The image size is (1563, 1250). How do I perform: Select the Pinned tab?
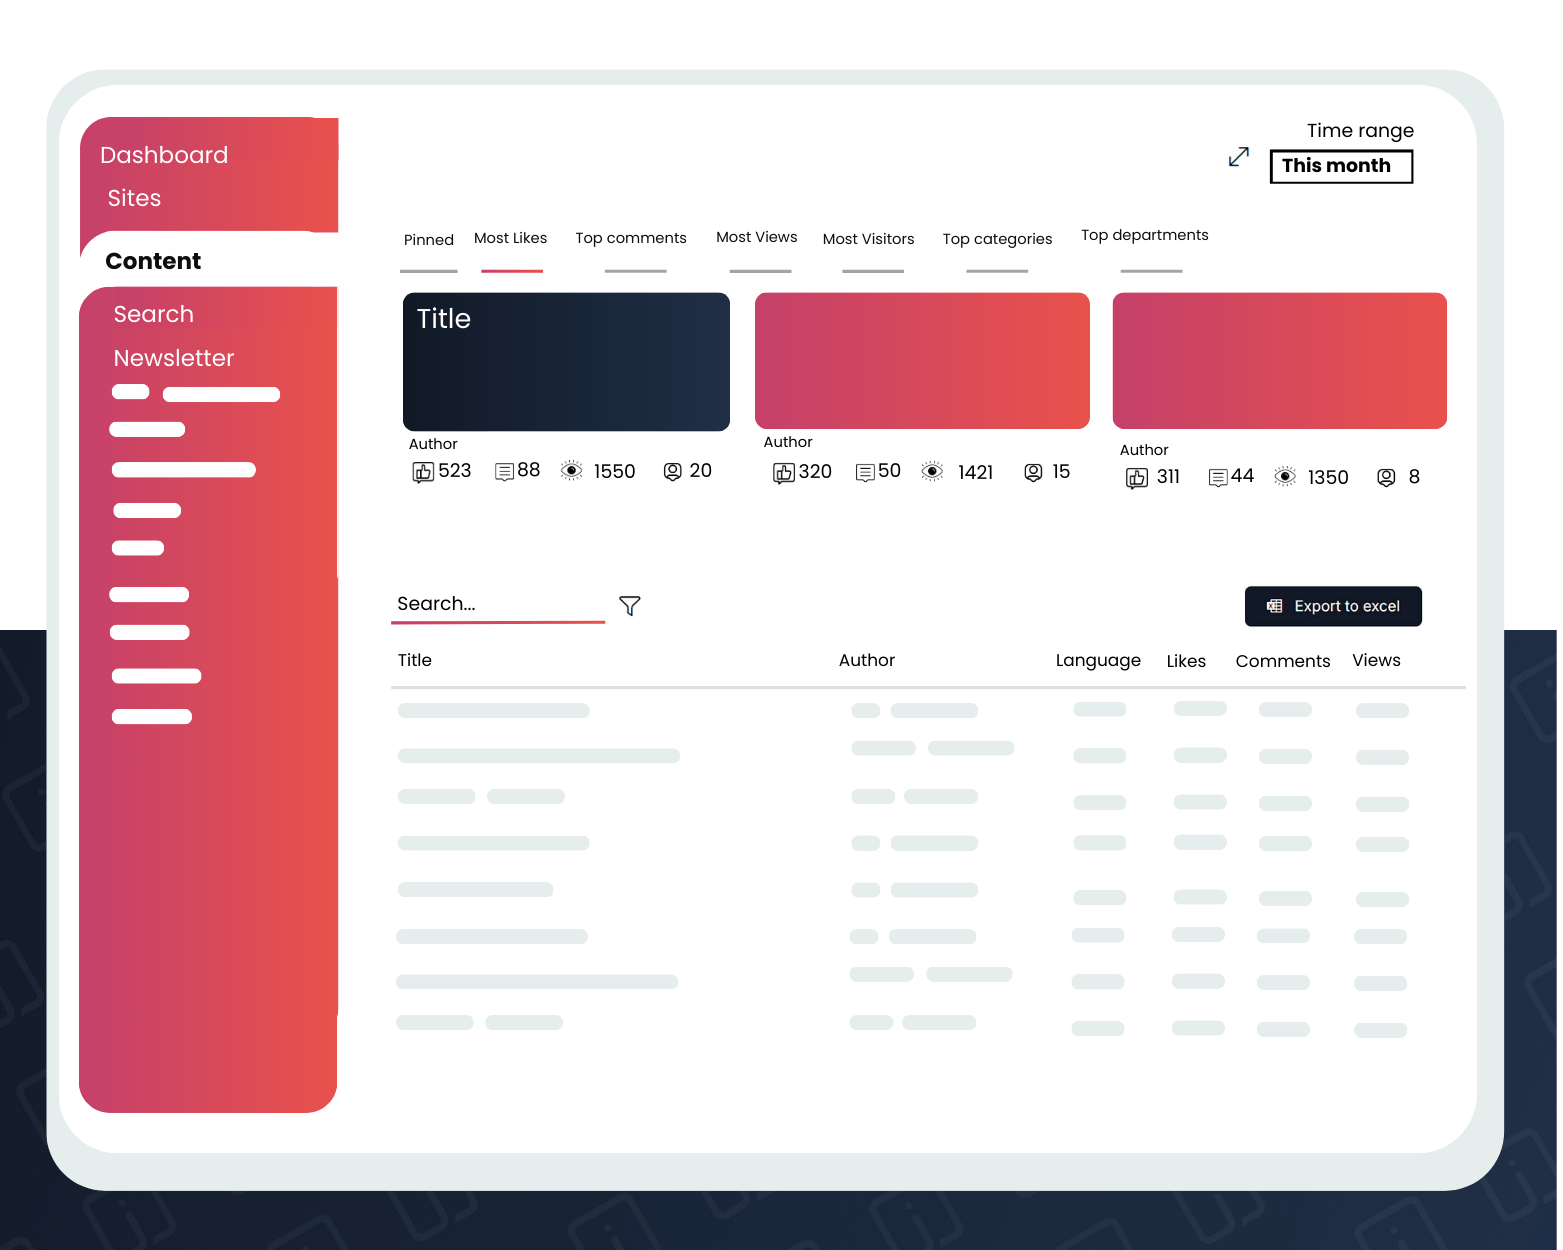point(428,240)
